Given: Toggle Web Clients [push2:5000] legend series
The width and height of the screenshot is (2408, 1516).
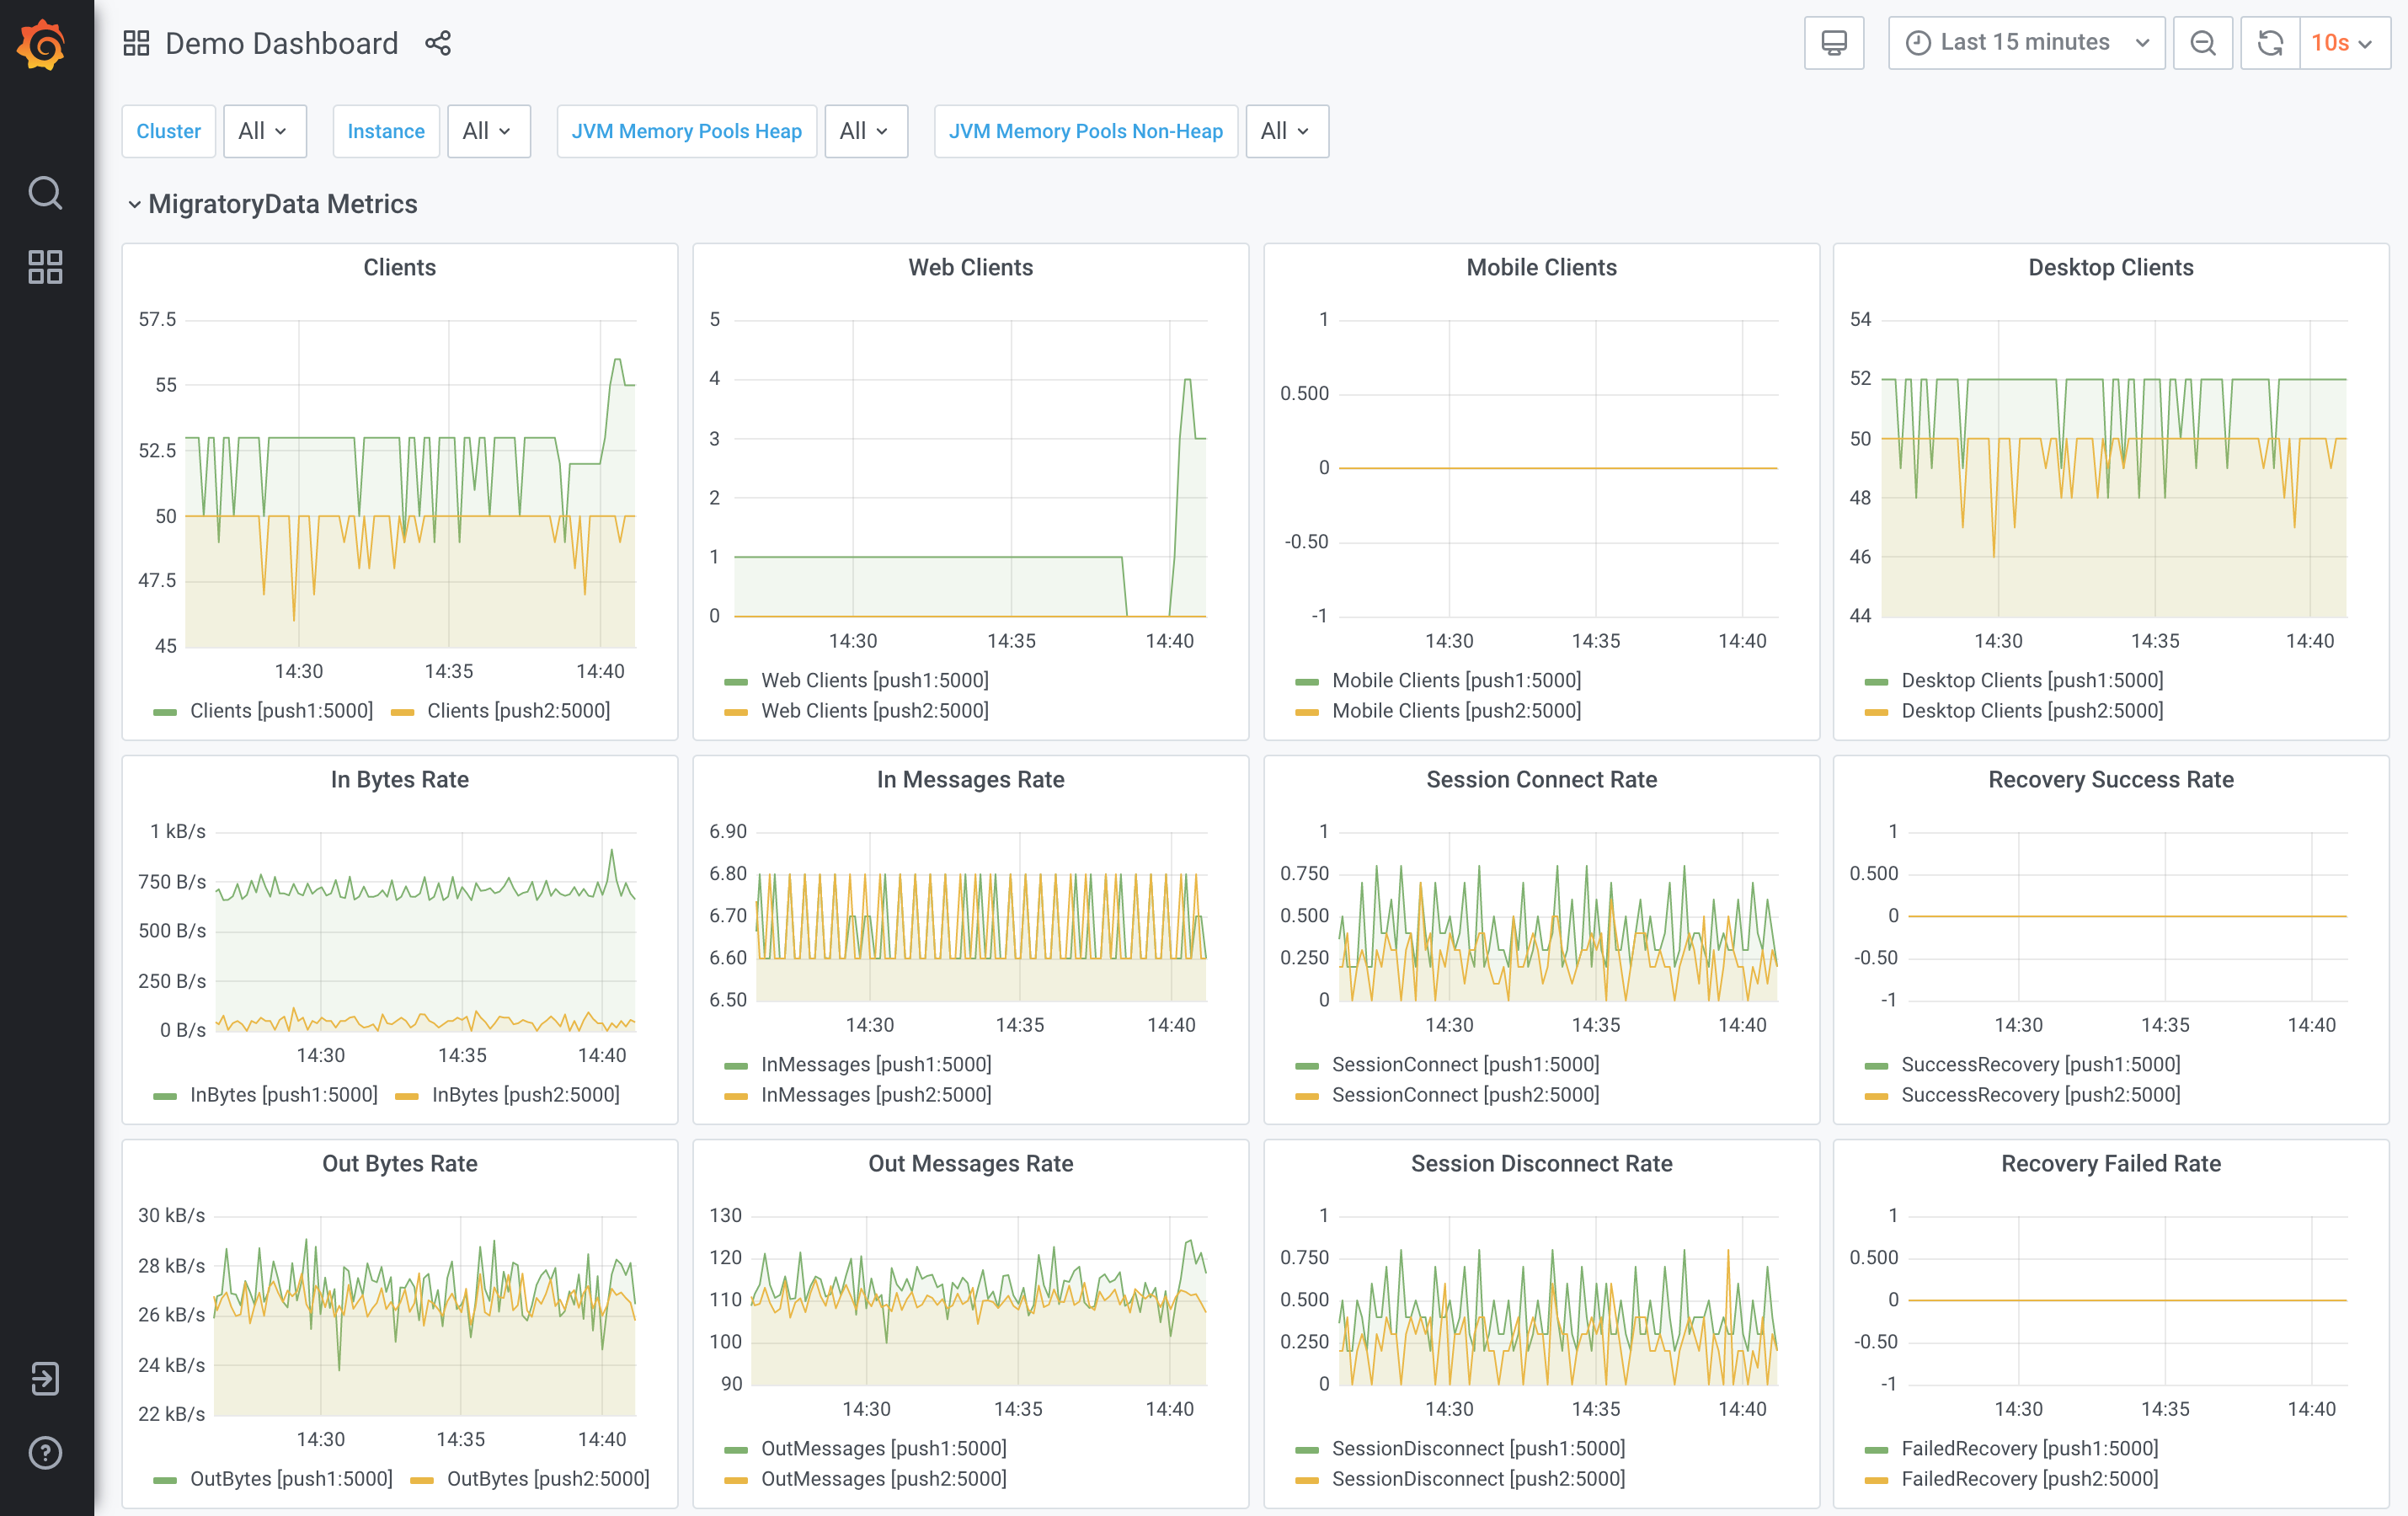Looking at the screenshot, I should pyautogui.click(x=874, y=711).
